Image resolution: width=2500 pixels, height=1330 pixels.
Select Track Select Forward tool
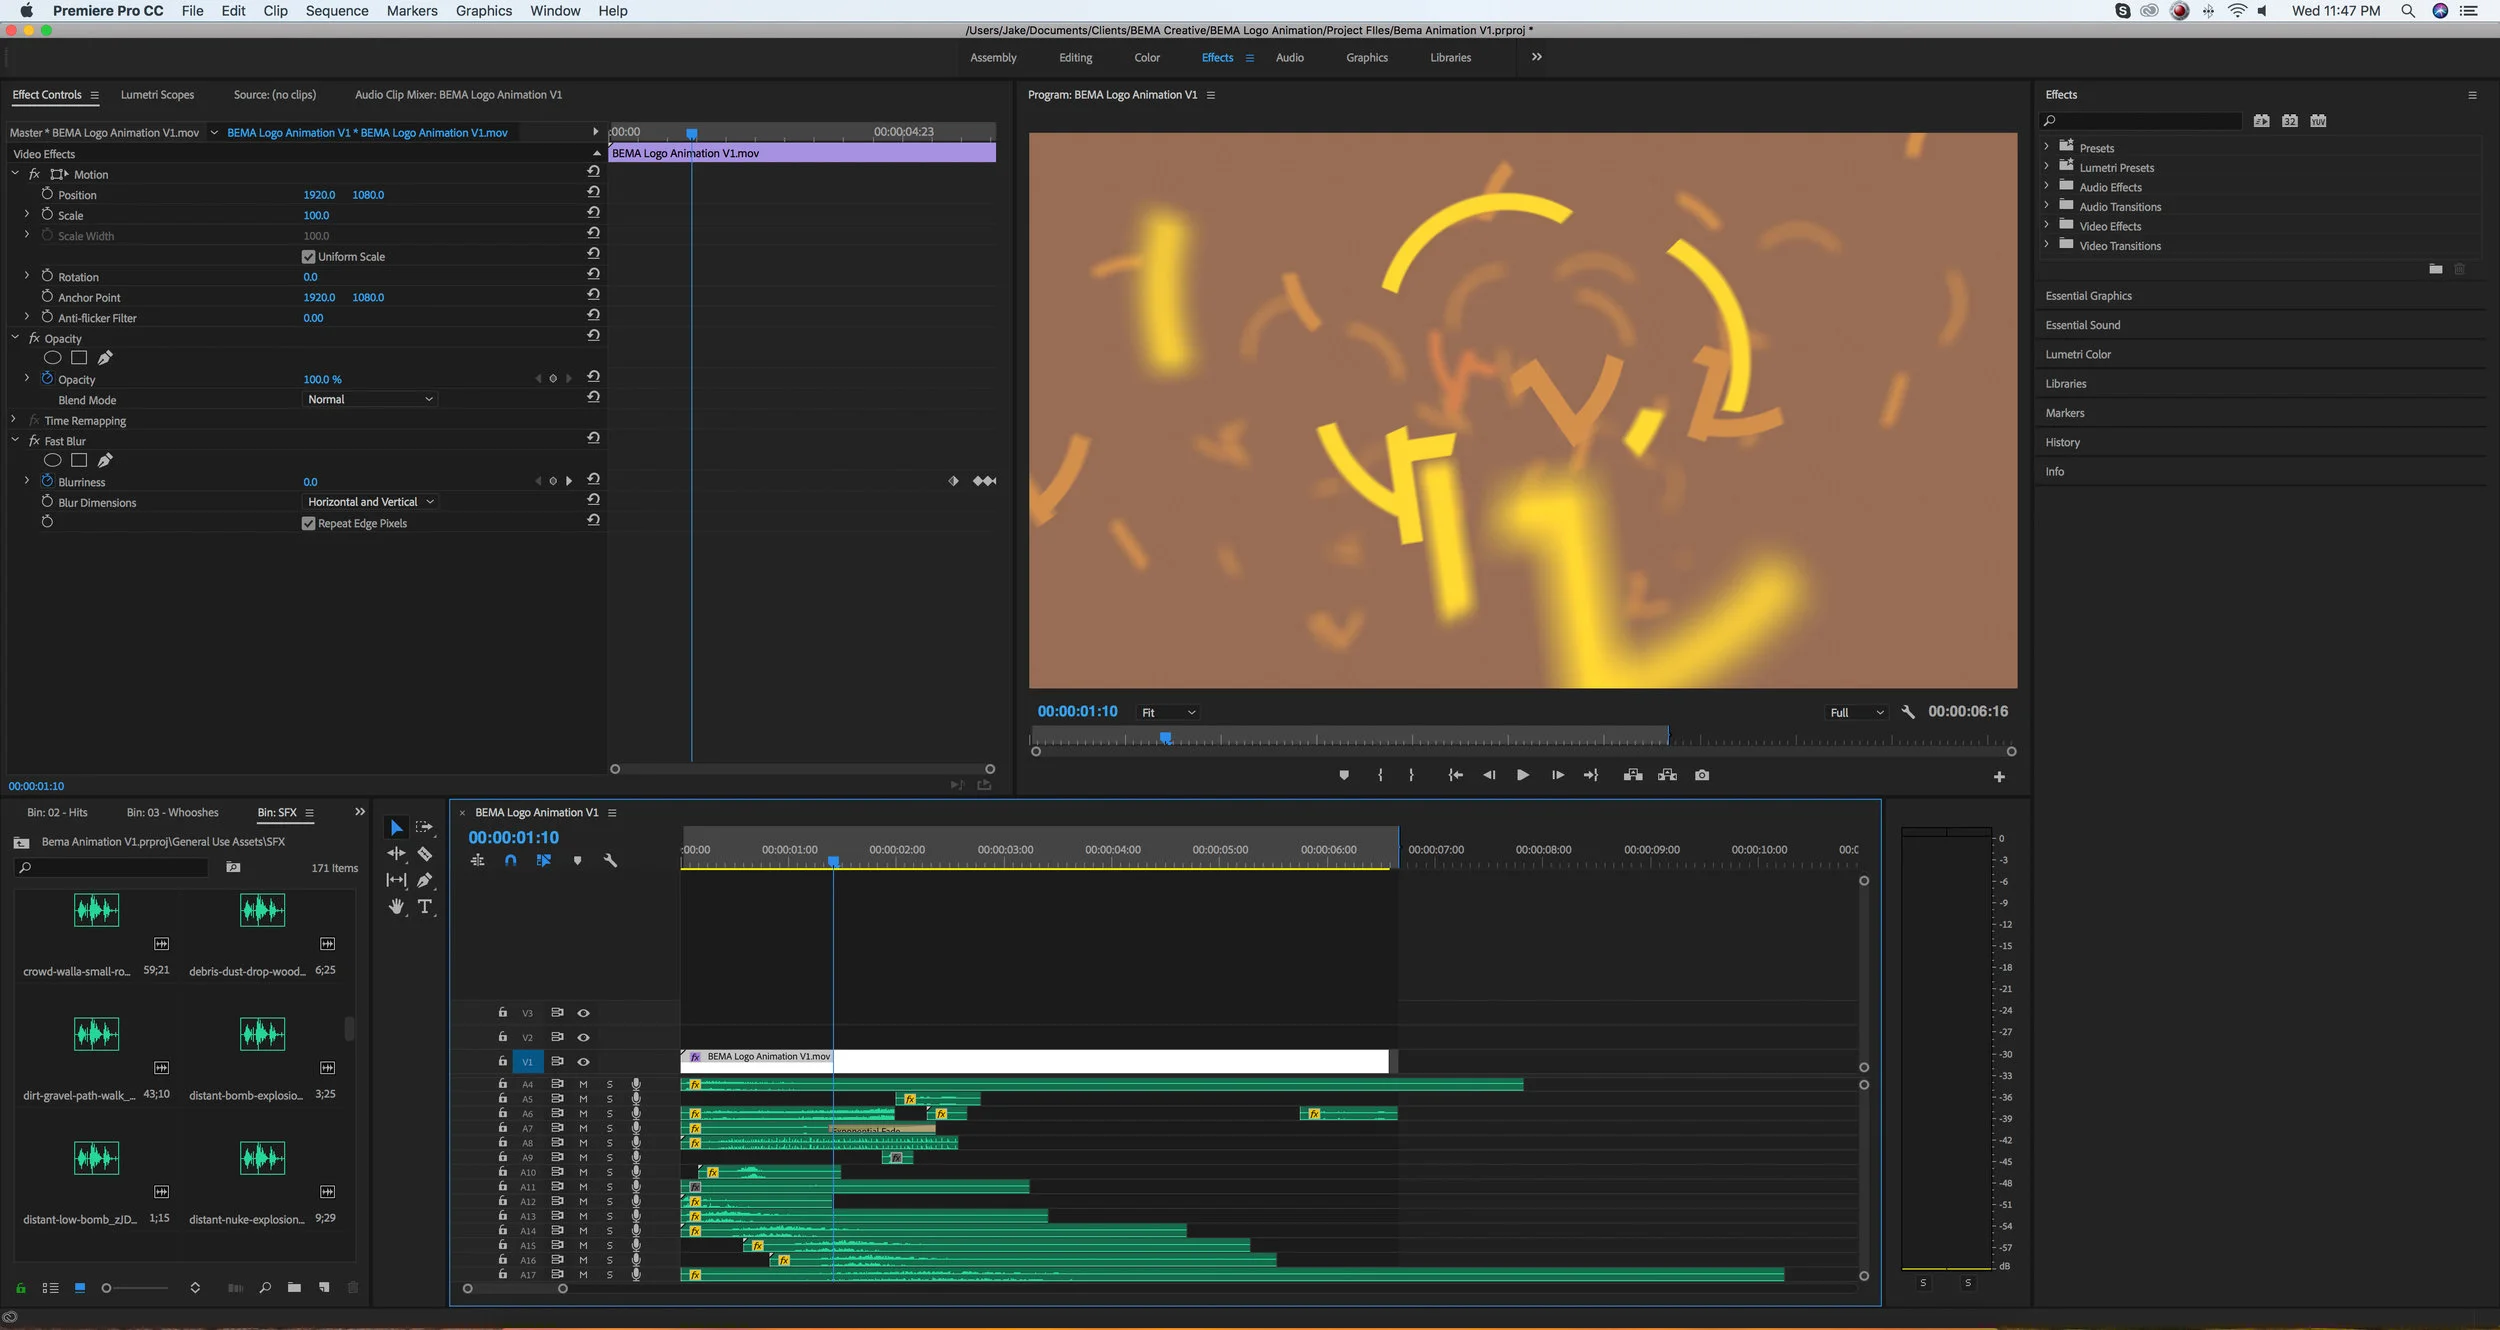425,828
